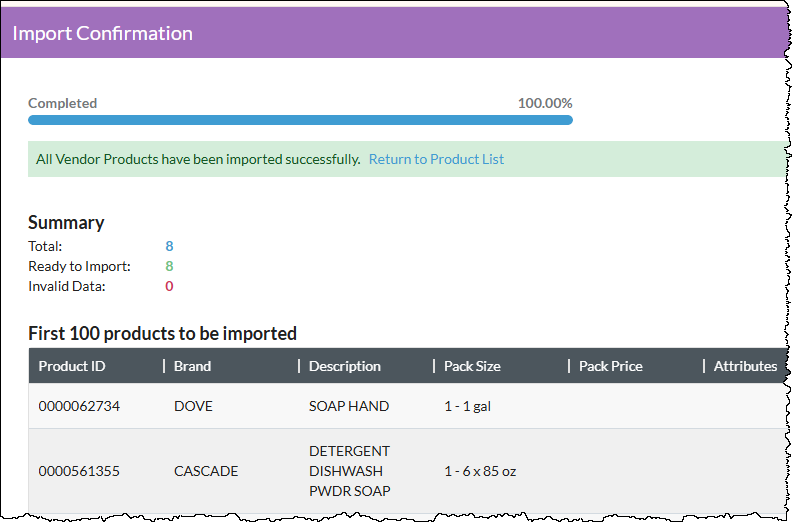Sort by the Pack Size column header
The image size is (792, 522).
472,366
